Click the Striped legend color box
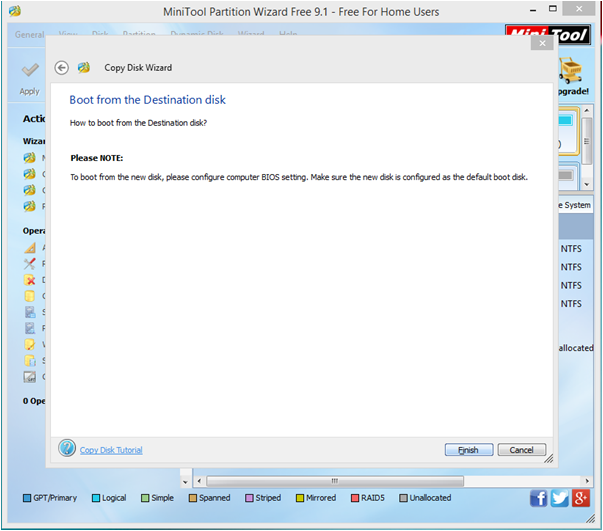The image size is (603, 531). click(249, 498)
